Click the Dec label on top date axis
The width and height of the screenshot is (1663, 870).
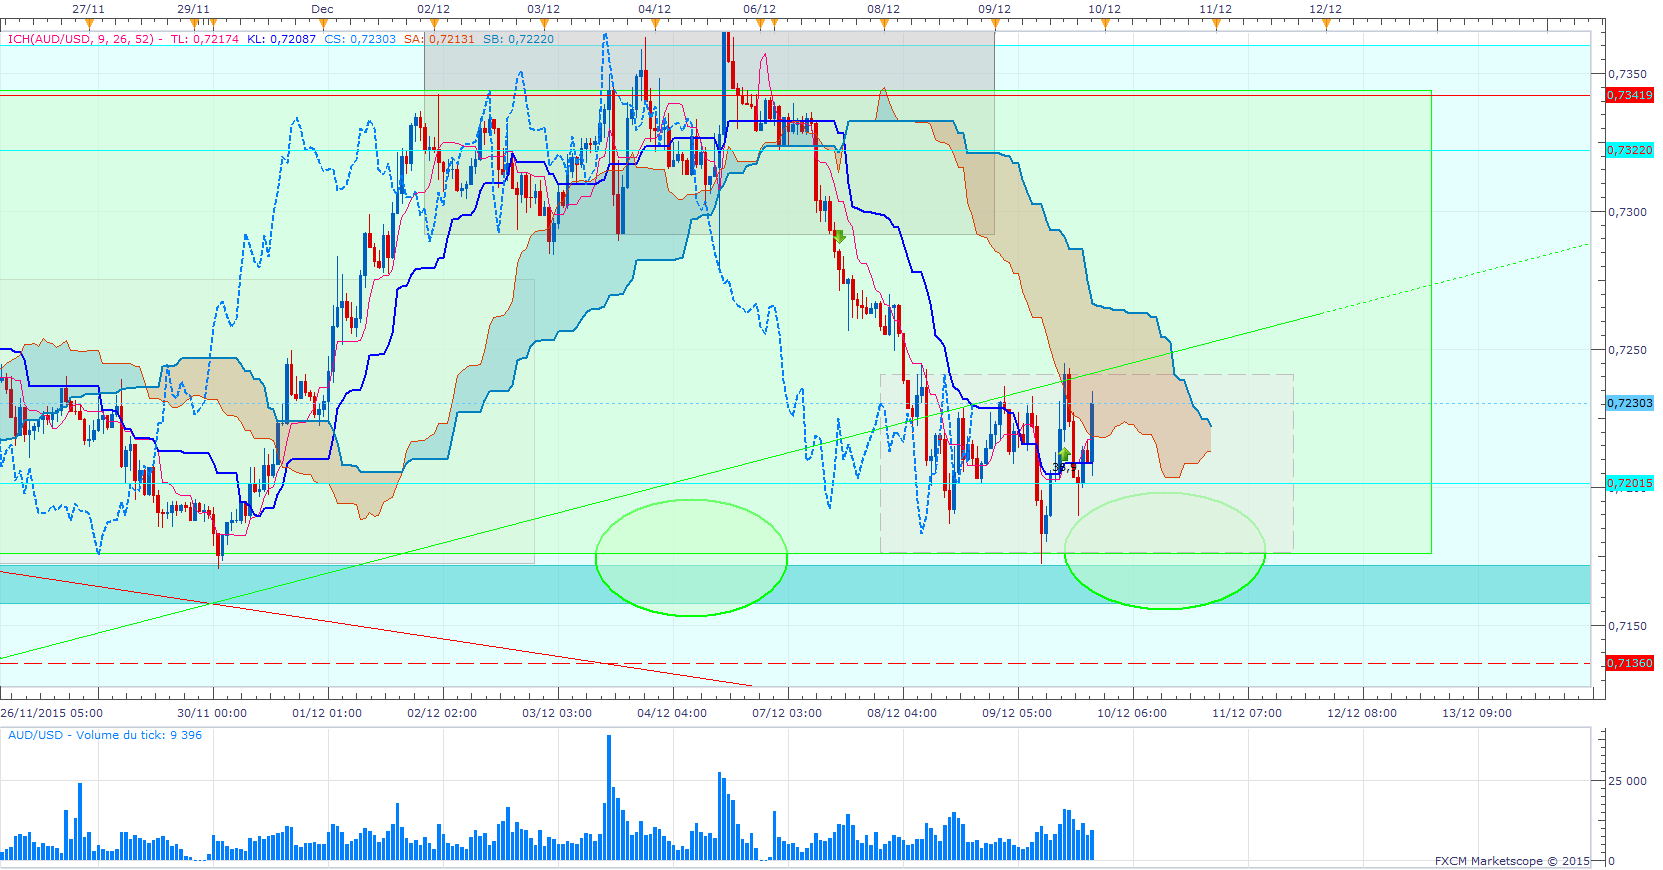[x=322, y=9]
